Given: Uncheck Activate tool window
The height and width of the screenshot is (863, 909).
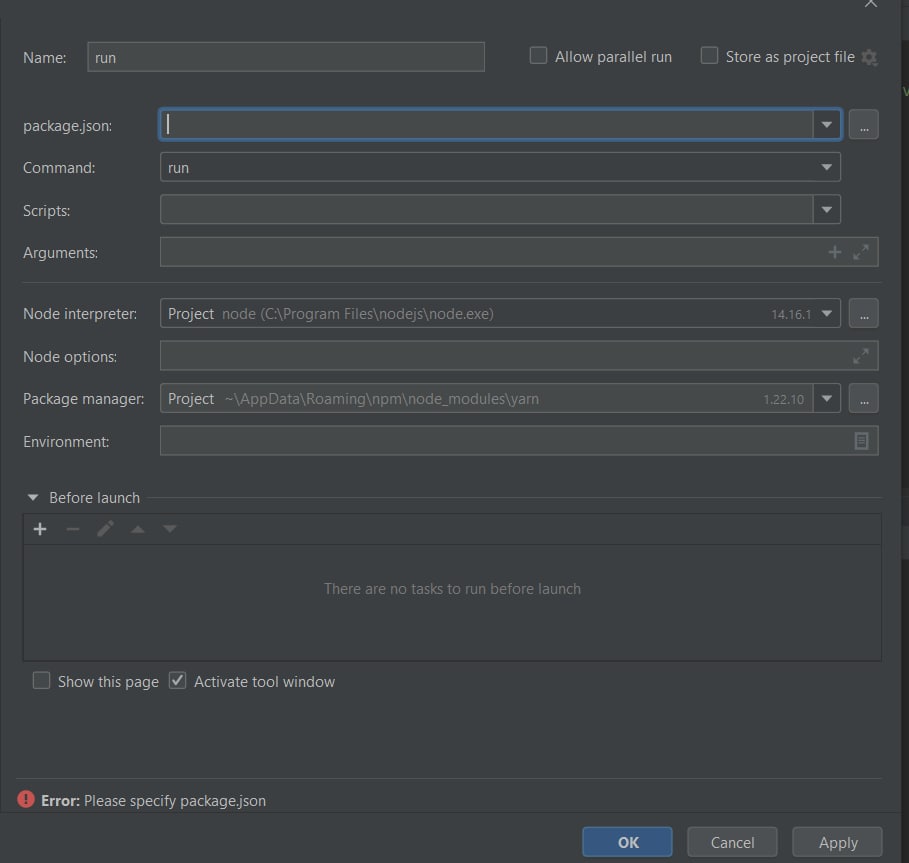Looking at the screenshot, I should [177, 680].
